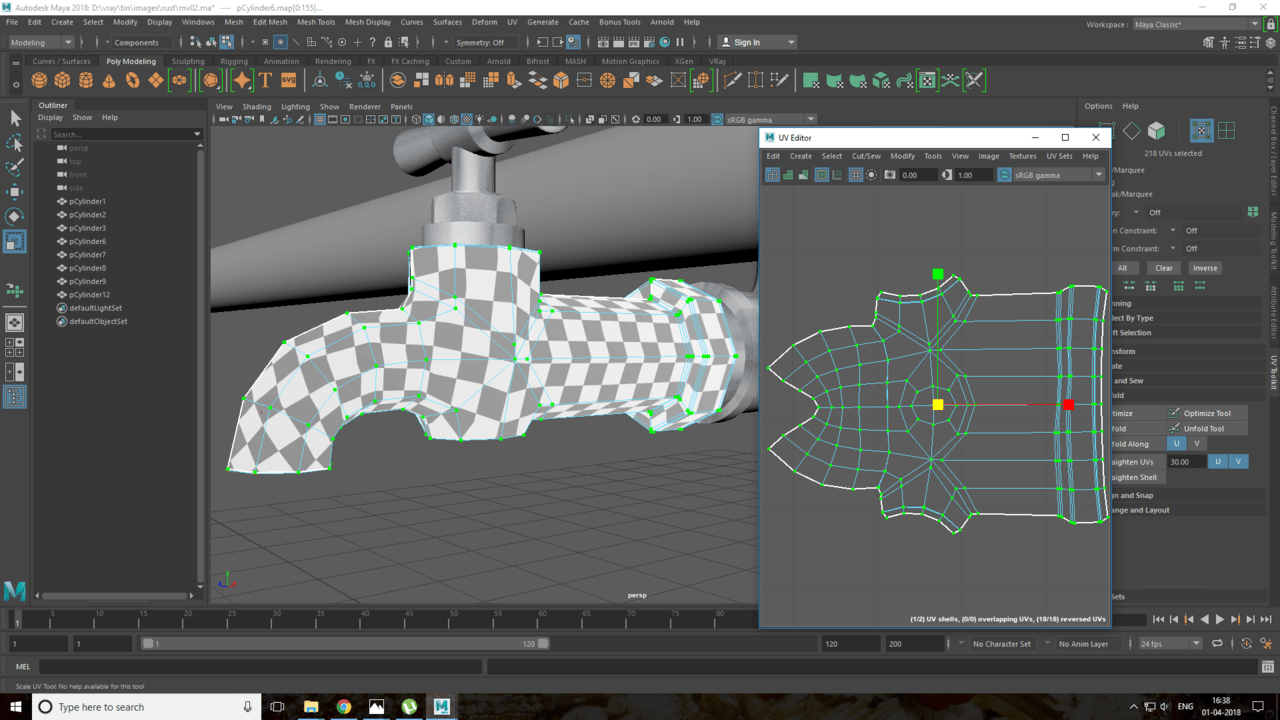Open the Modeling menu set dropdown
This screenshot has width=1280, height=720.
click(x=41, y=42)
